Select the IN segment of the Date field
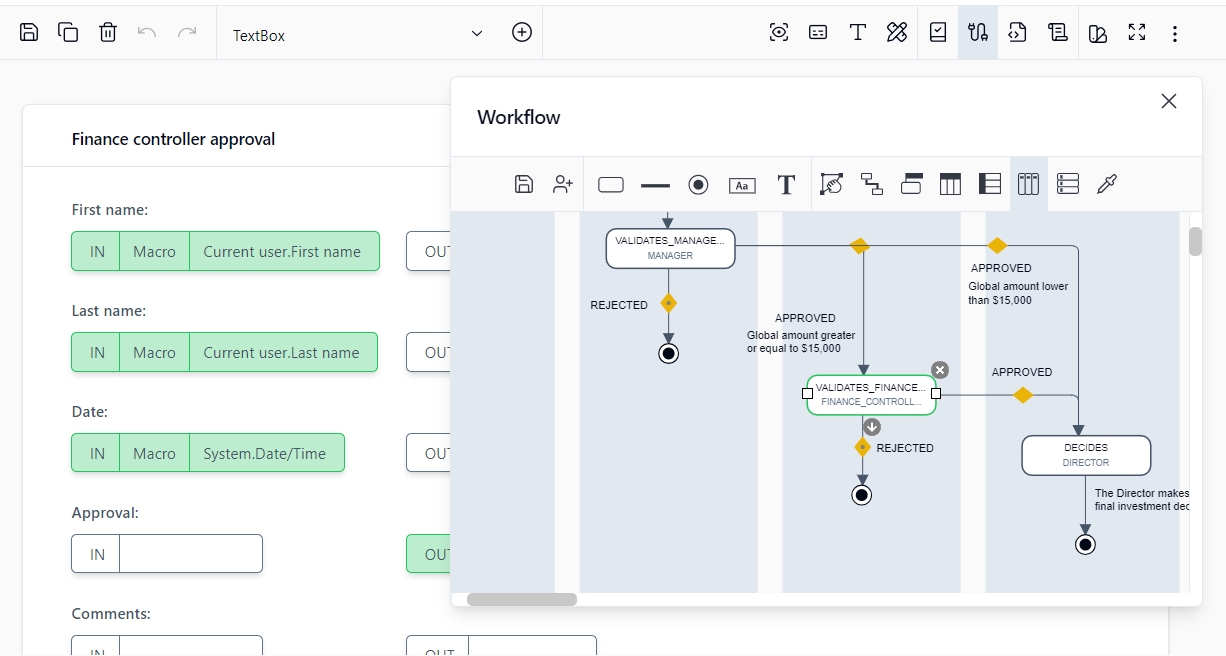 97,454
